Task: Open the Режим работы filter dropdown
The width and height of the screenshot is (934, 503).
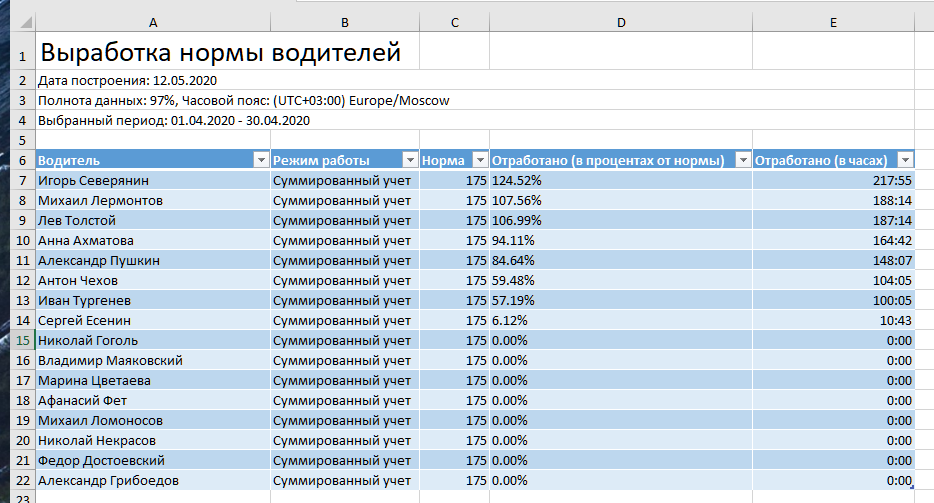Action: (x=410, y=161)
